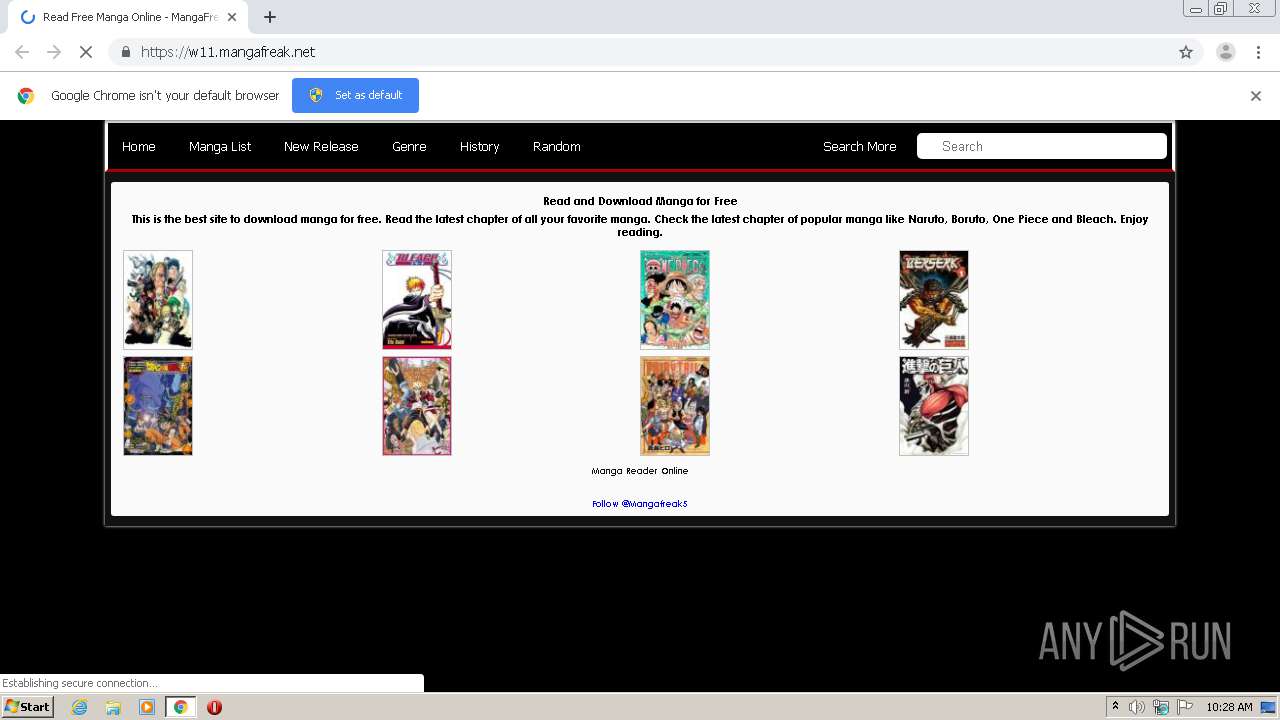This screenshot has height=720, width=1280.
Task: Open the My Hero Academia cover thumbnail
Action: [158, 300]
